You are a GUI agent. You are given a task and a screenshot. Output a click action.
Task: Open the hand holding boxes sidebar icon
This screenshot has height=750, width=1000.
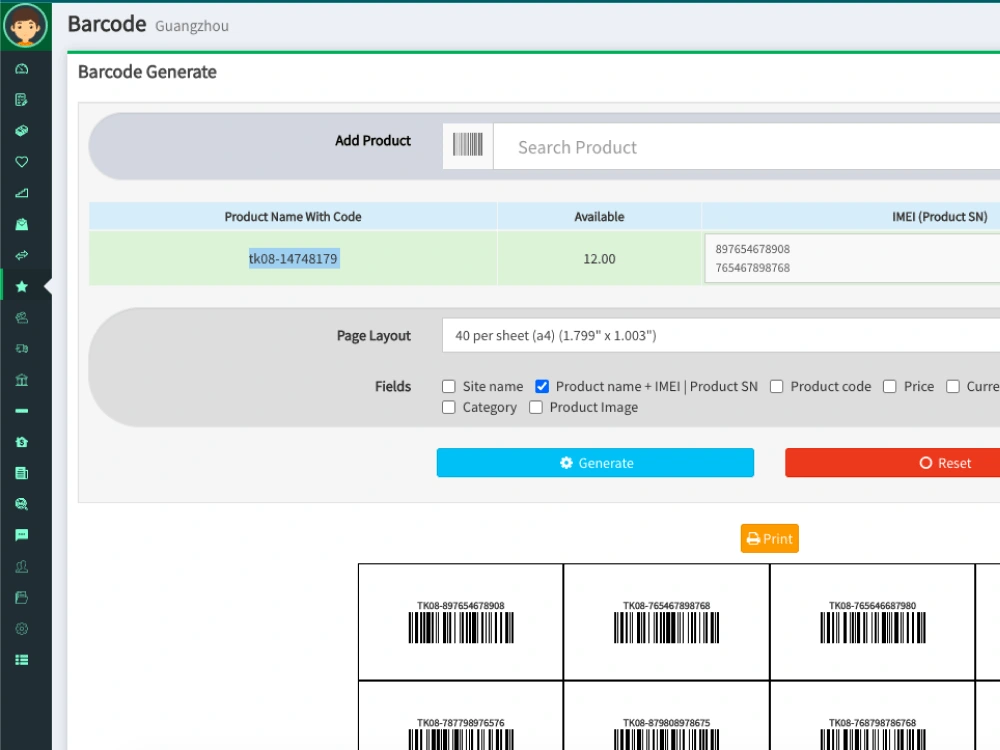coord(22,318)
